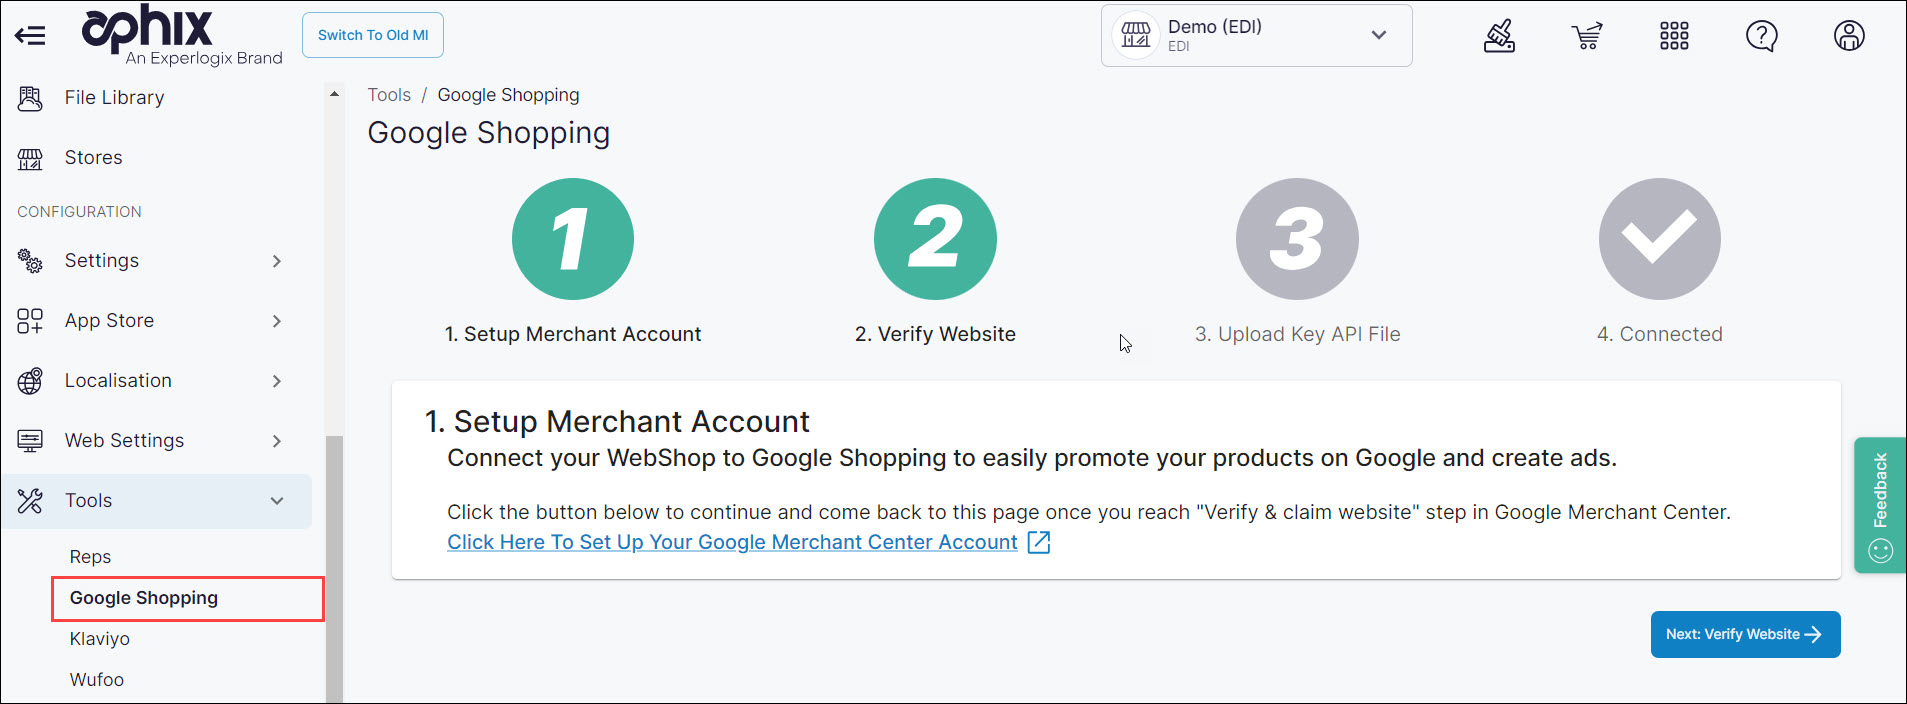
Task: Click the clear cache broom icon
Action: (1498, 36)
